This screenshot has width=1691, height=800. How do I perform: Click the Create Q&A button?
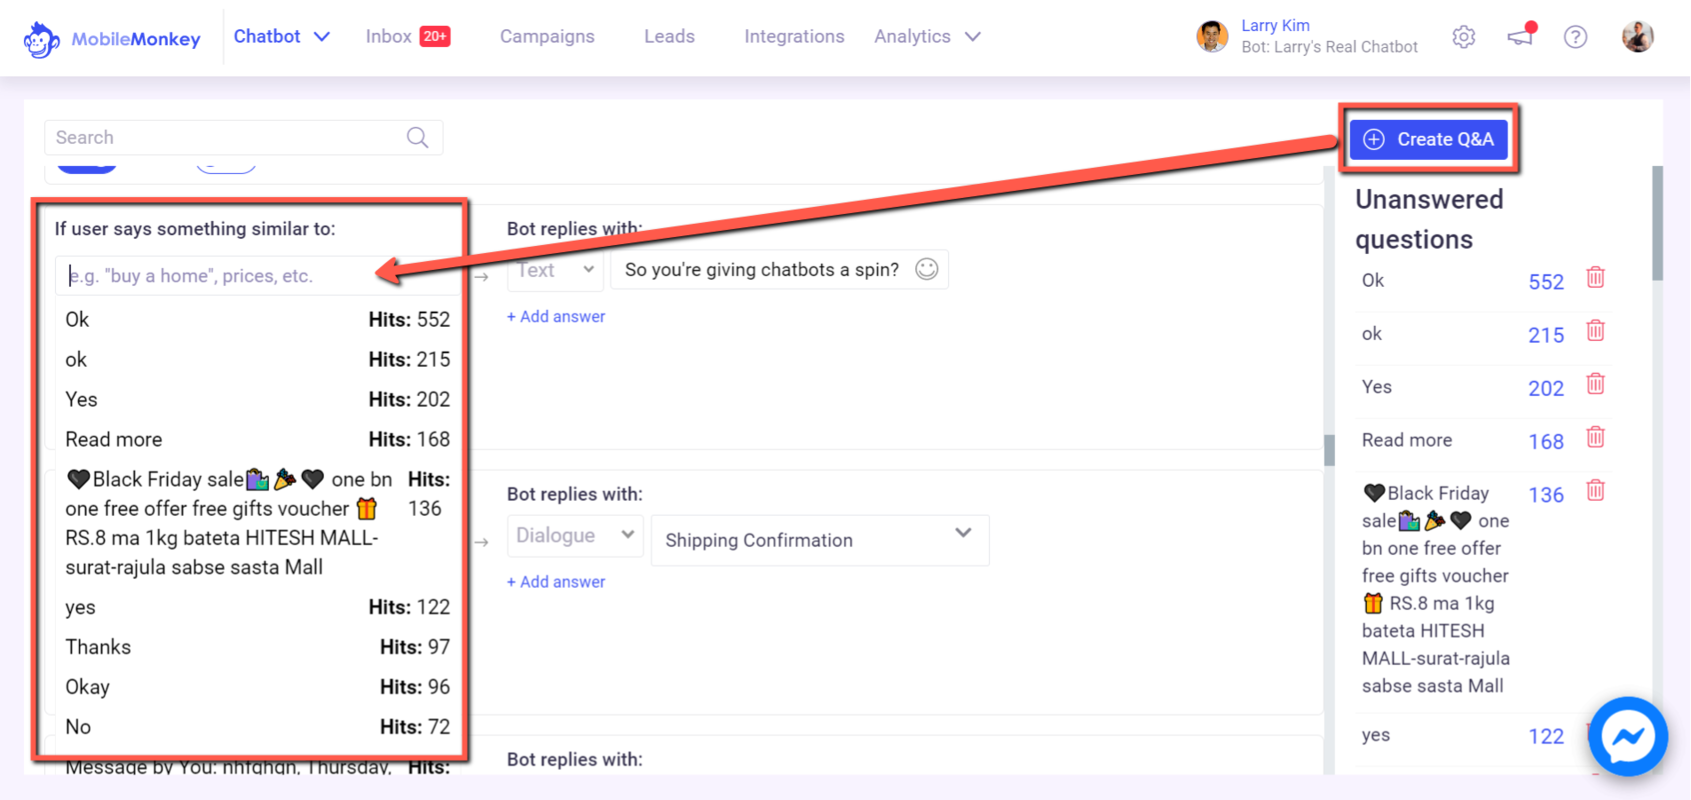[x=1428, y=140]
